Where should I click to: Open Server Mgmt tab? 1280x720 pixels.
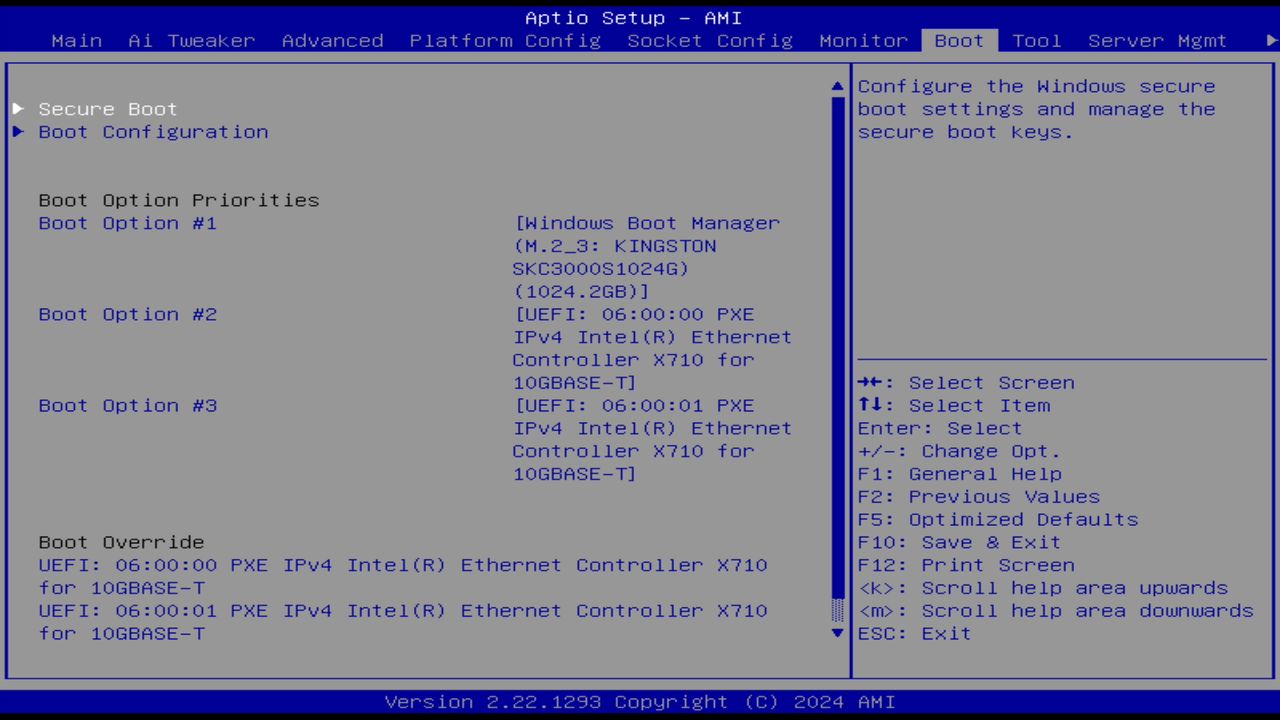(1157, 41)
